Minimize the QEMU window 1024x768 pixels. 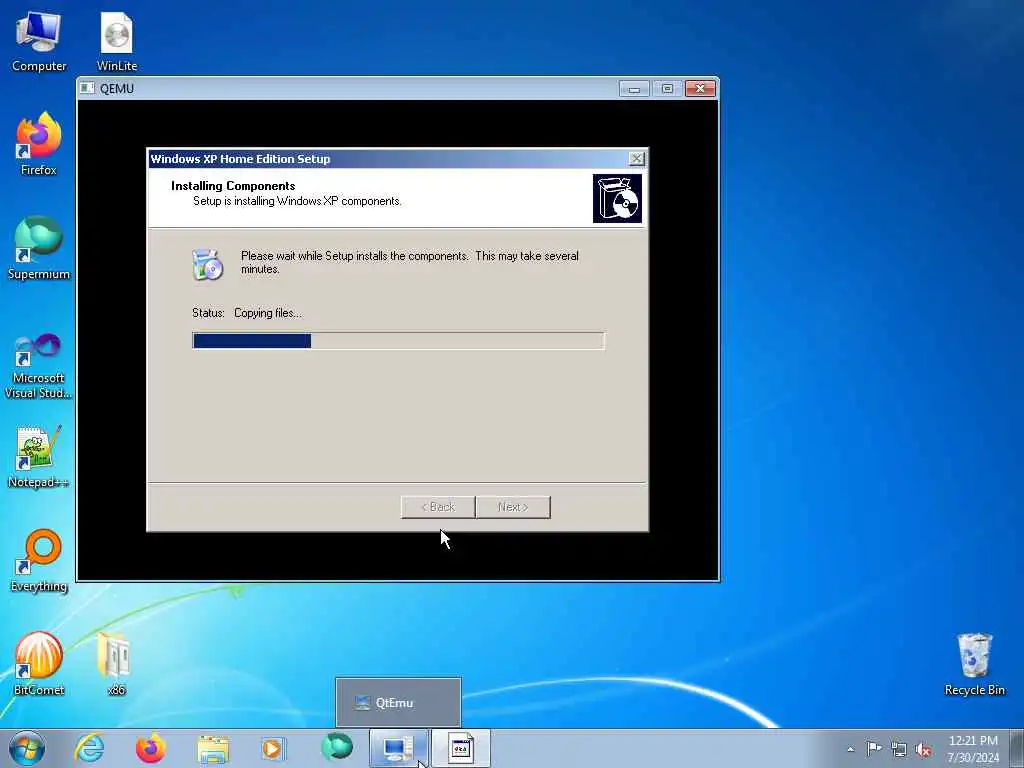(633, 88)
